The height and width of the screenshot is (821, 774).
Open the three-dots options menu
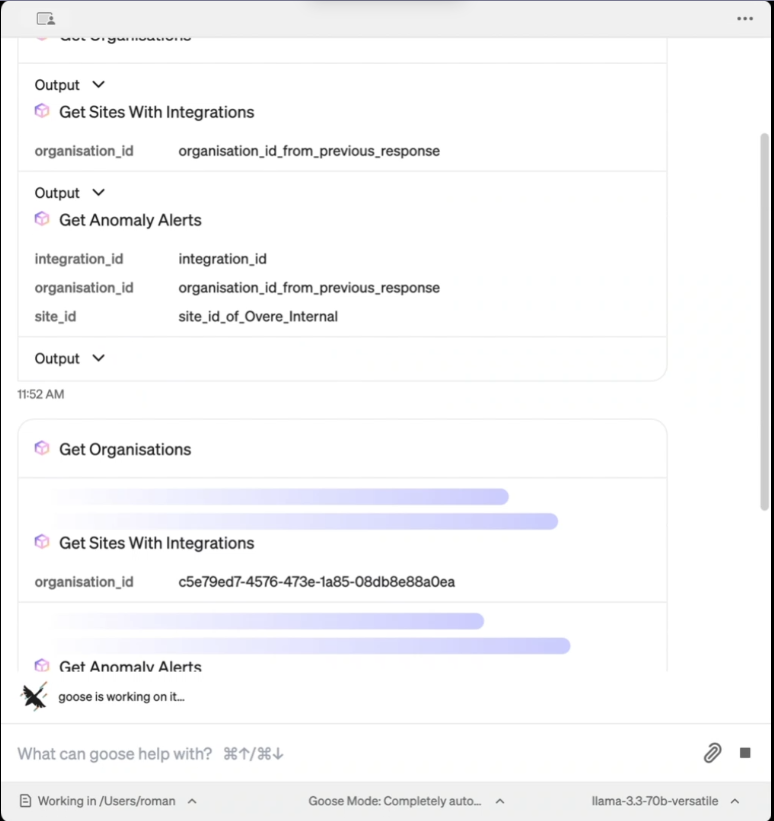coord(745,19)
